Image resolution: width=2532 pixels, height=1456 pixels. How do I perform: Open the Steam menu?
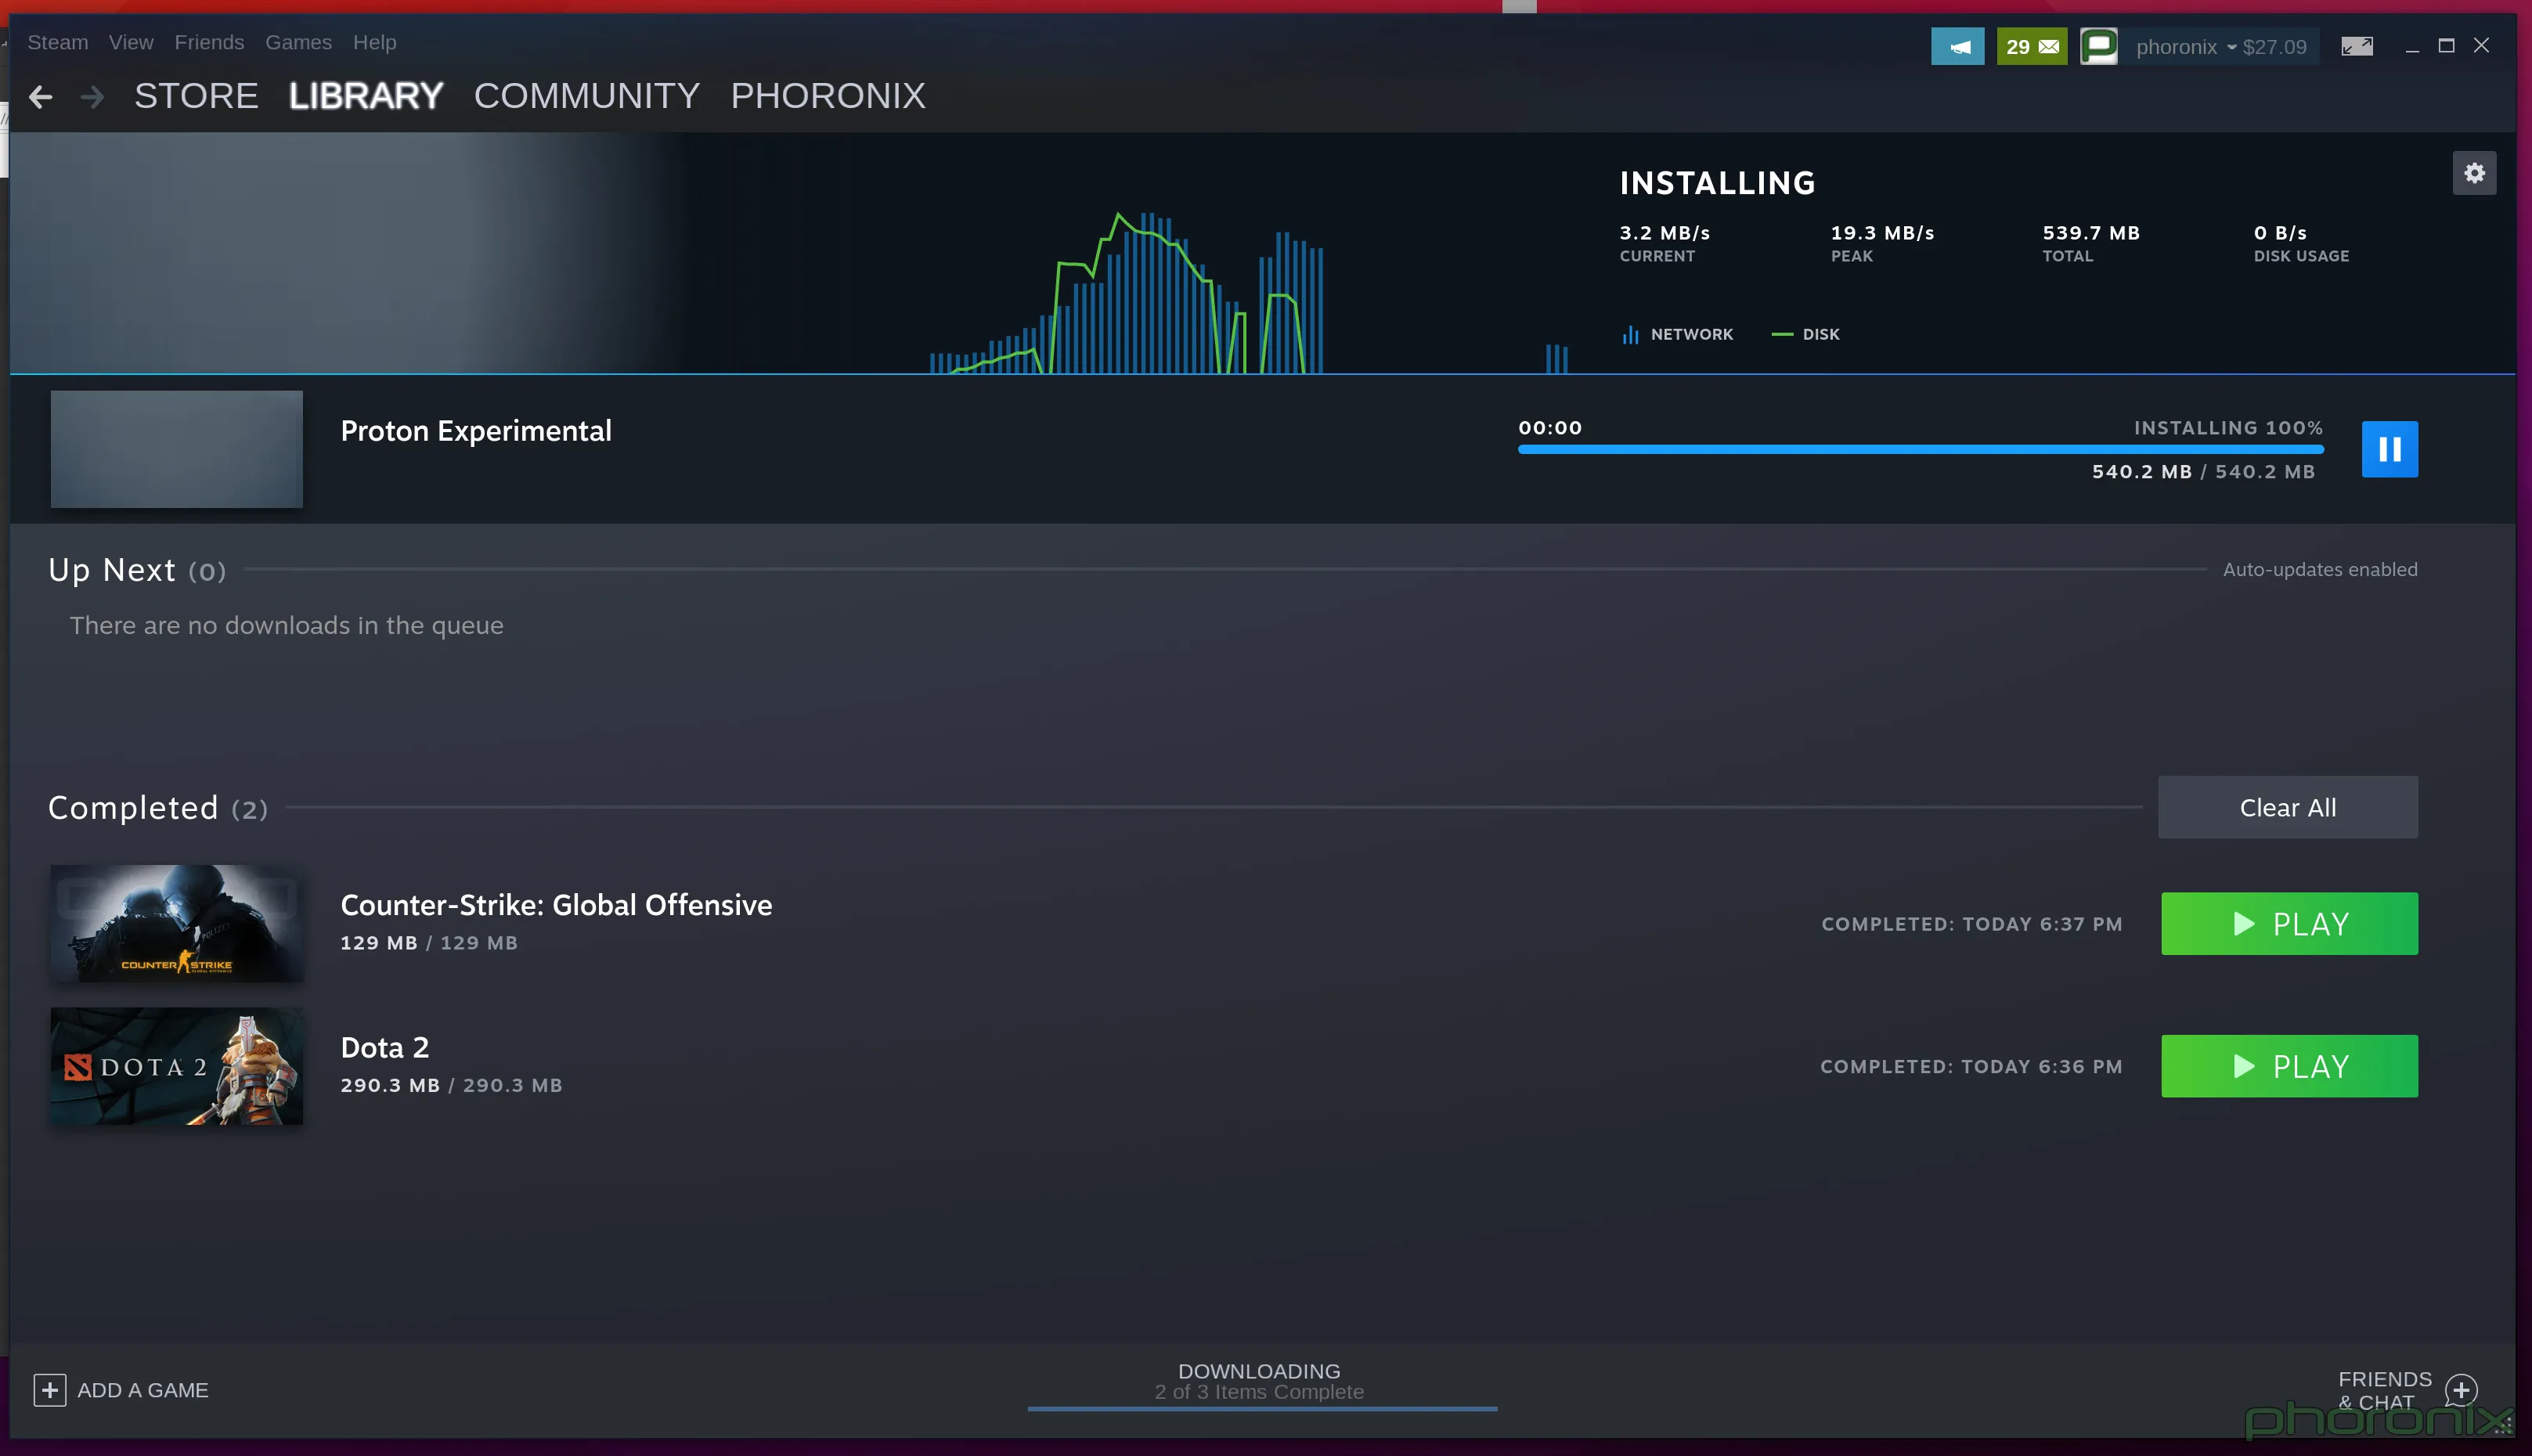58,42
